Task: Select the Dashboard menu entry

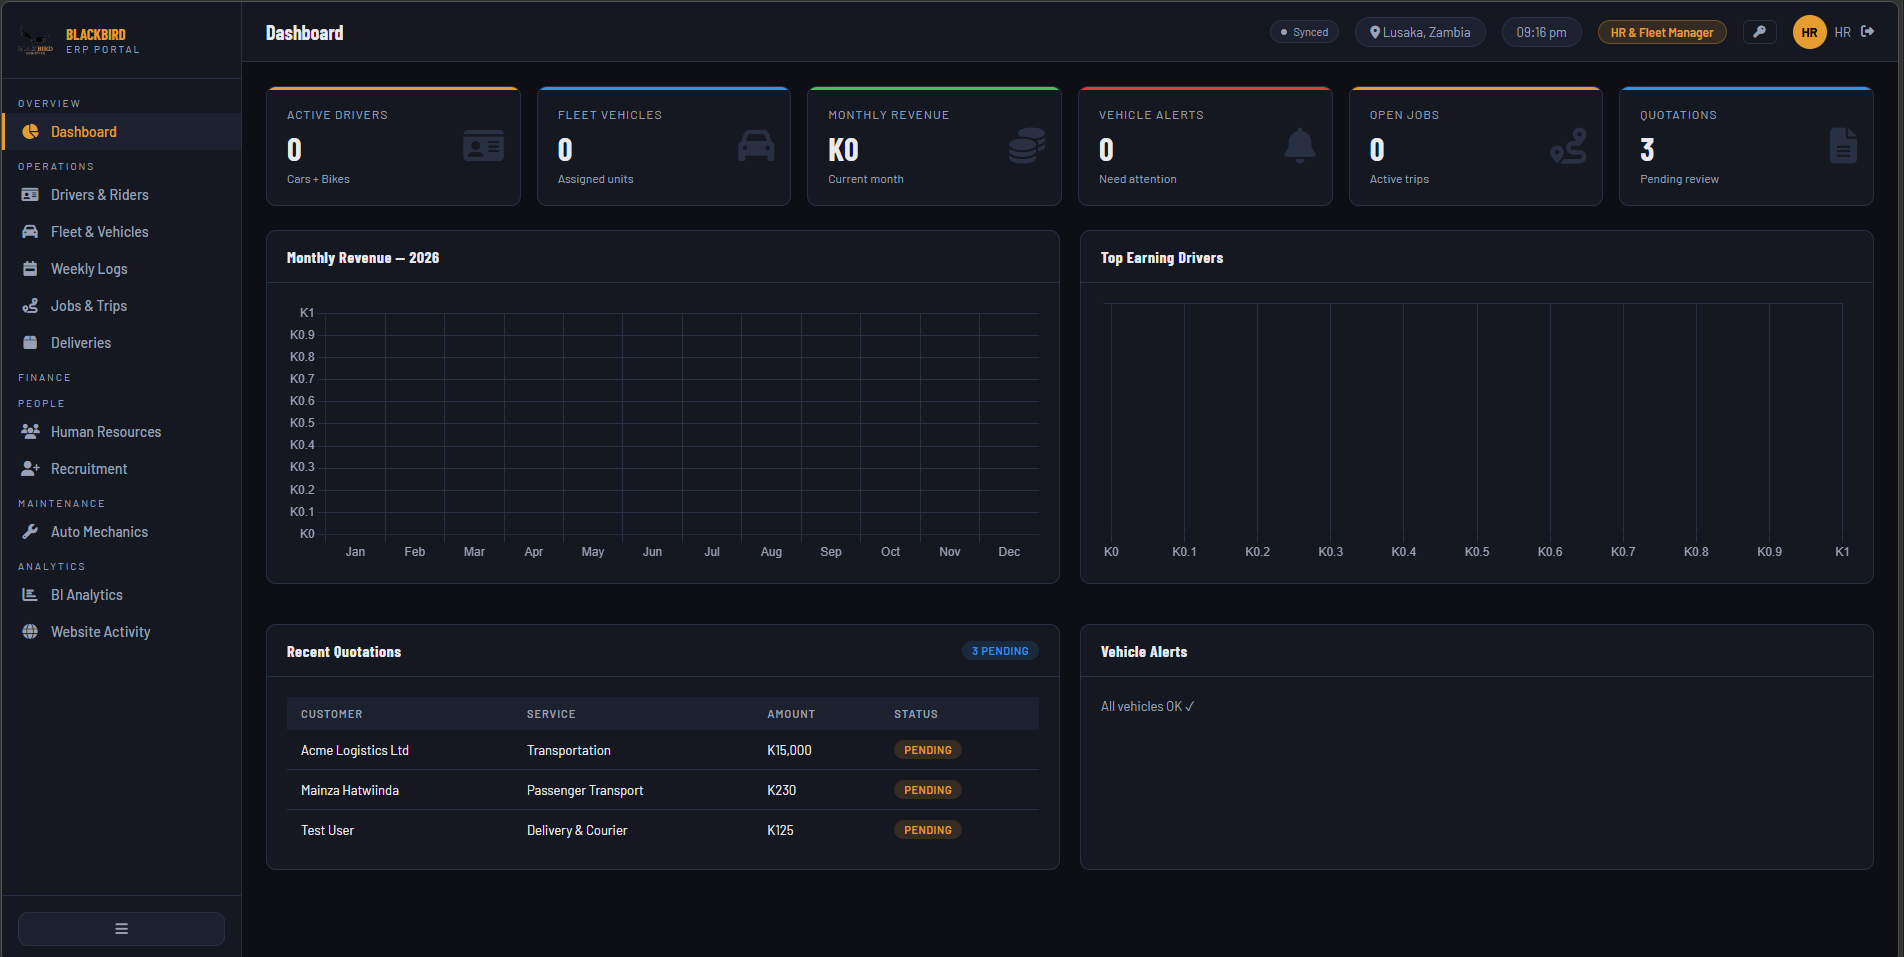Action: [x=83, y=131]
